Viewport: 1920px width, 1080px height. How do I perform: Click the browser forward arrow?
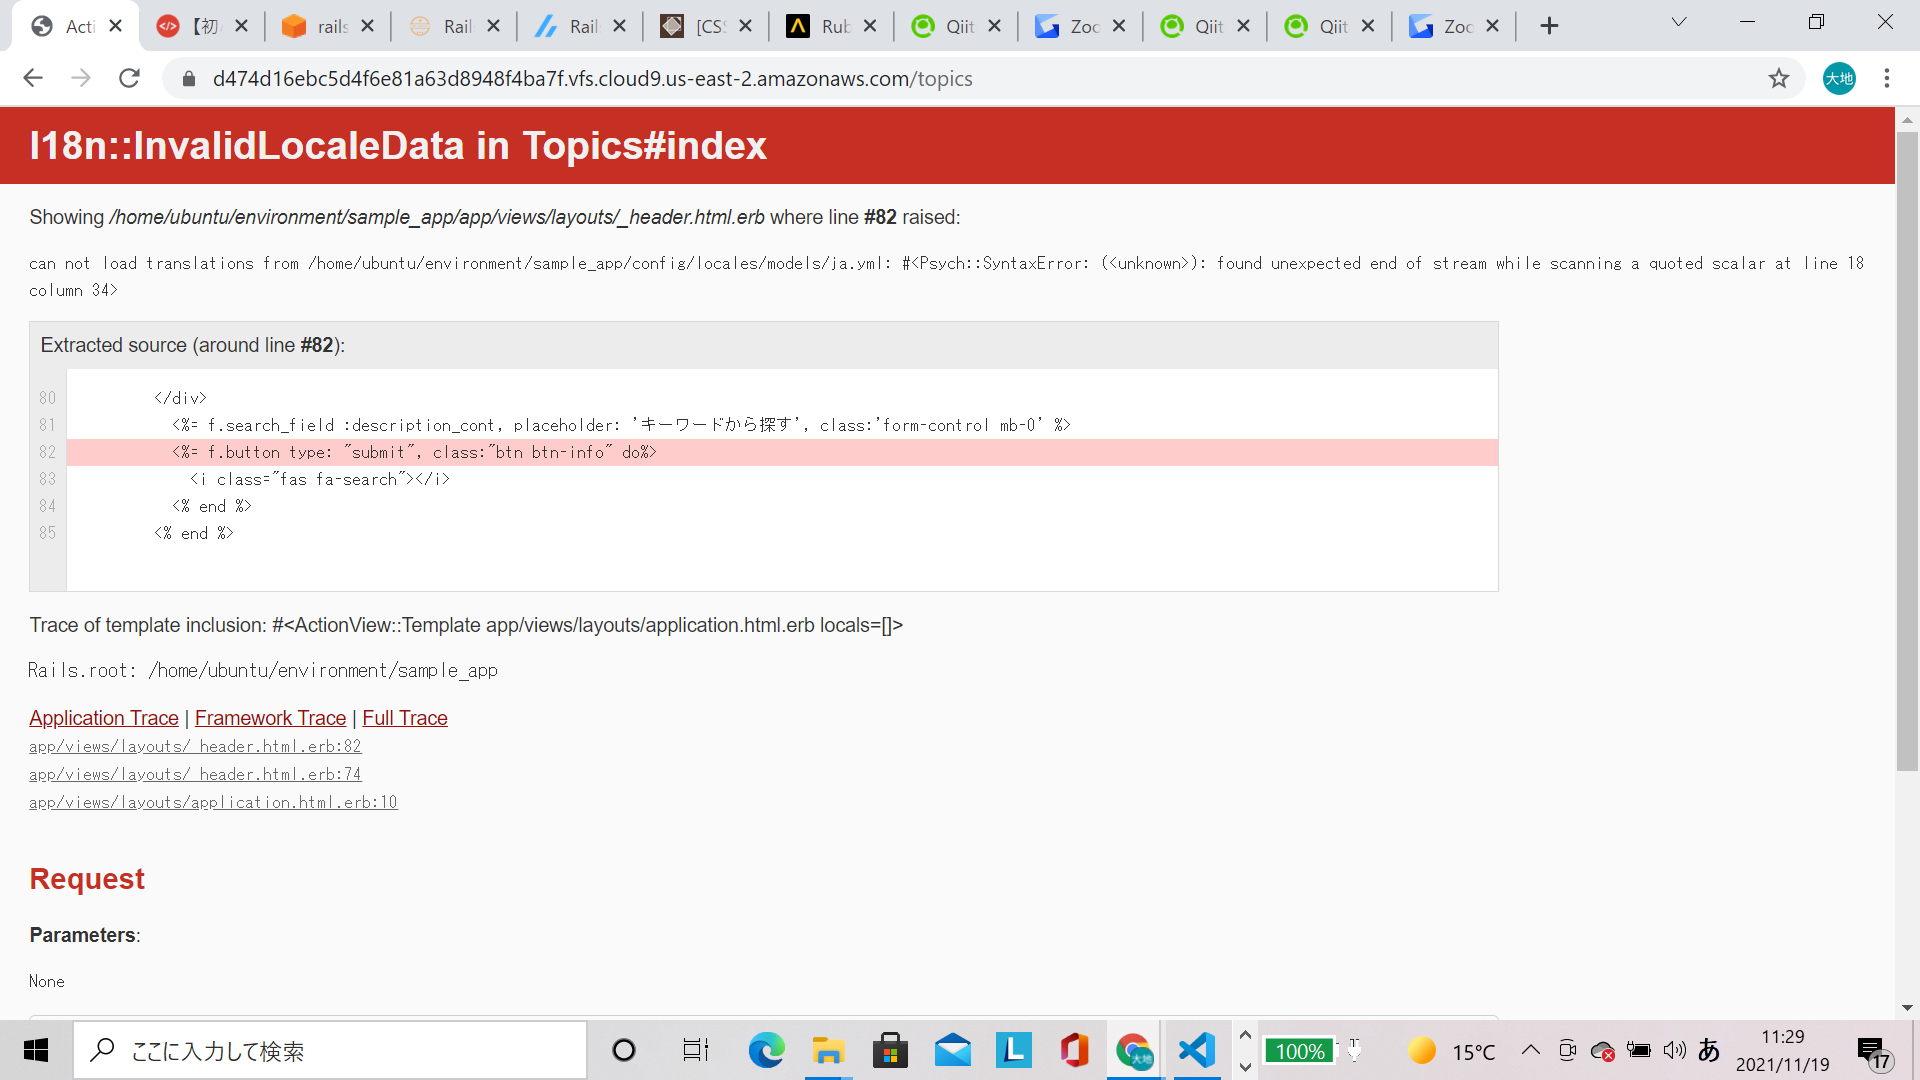pyautogui.click(x=81, y=78)
